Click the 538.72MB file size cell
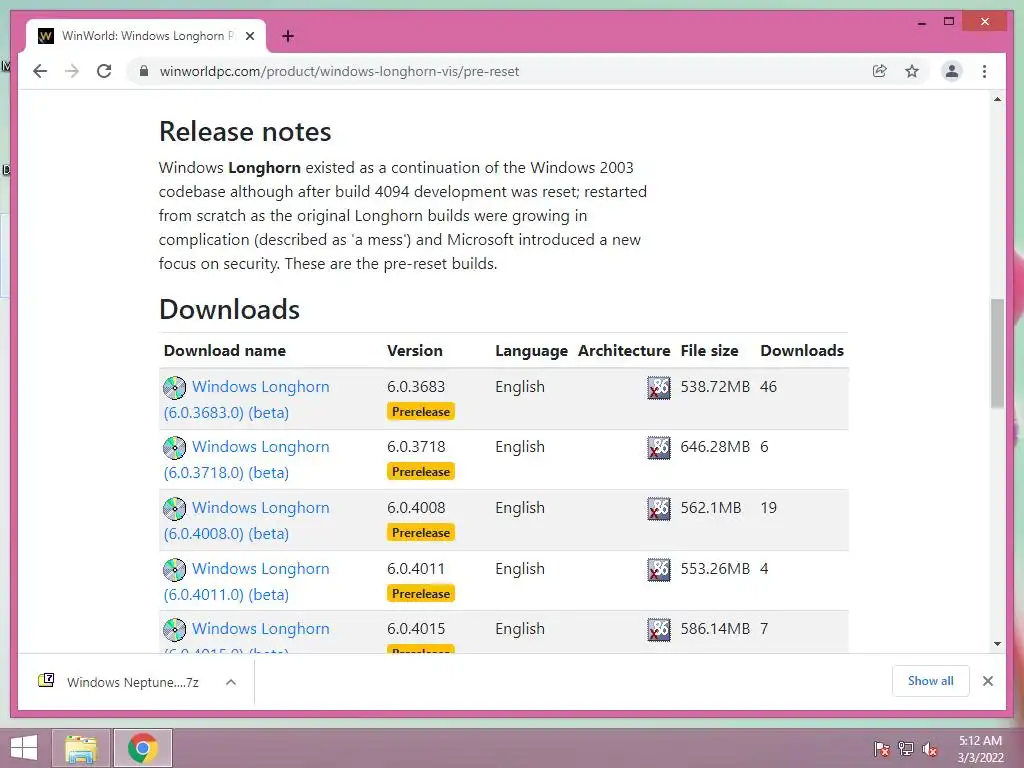This screenshot has height=768, width=1024. pos(715,387)
